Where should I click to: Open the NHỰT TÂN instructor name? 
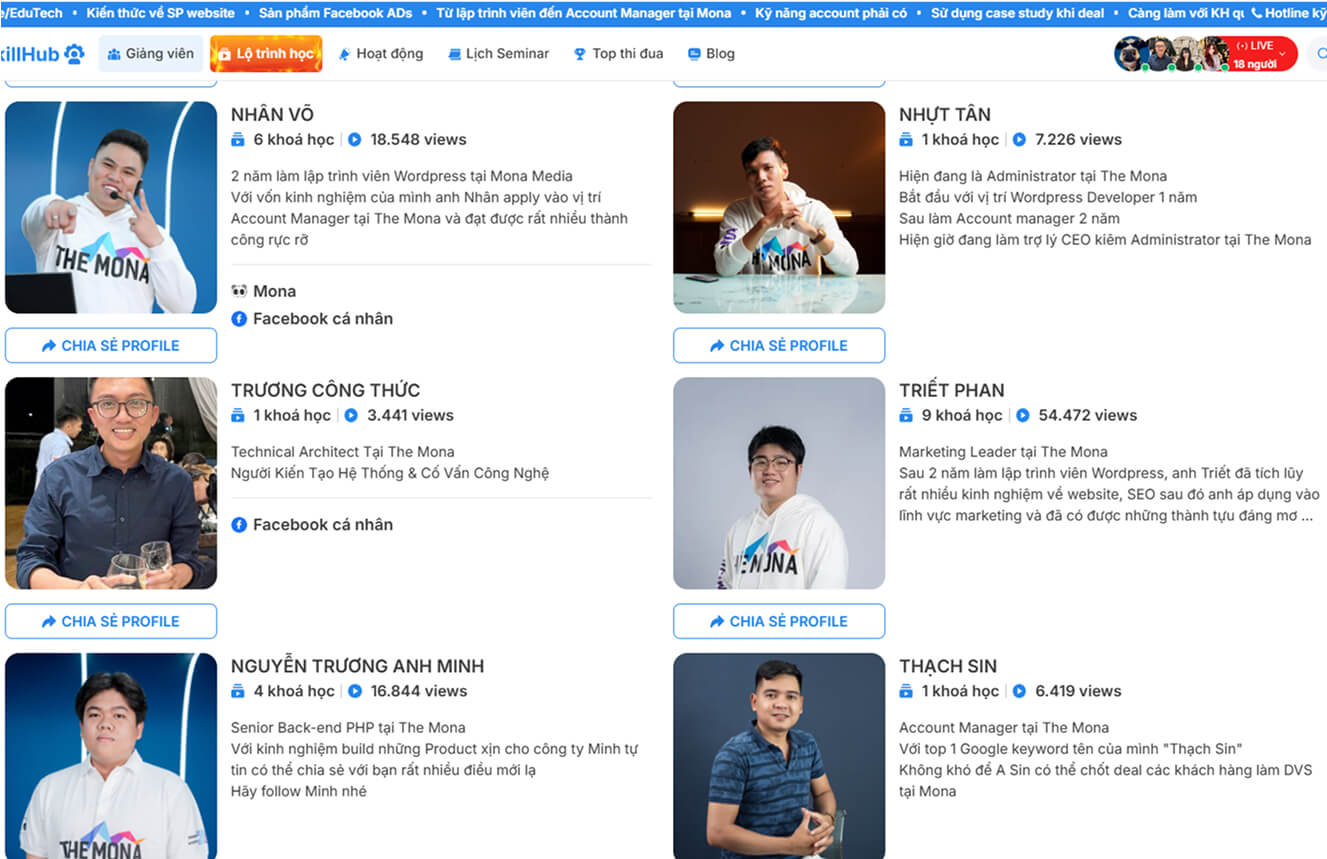tap(945, 115)
